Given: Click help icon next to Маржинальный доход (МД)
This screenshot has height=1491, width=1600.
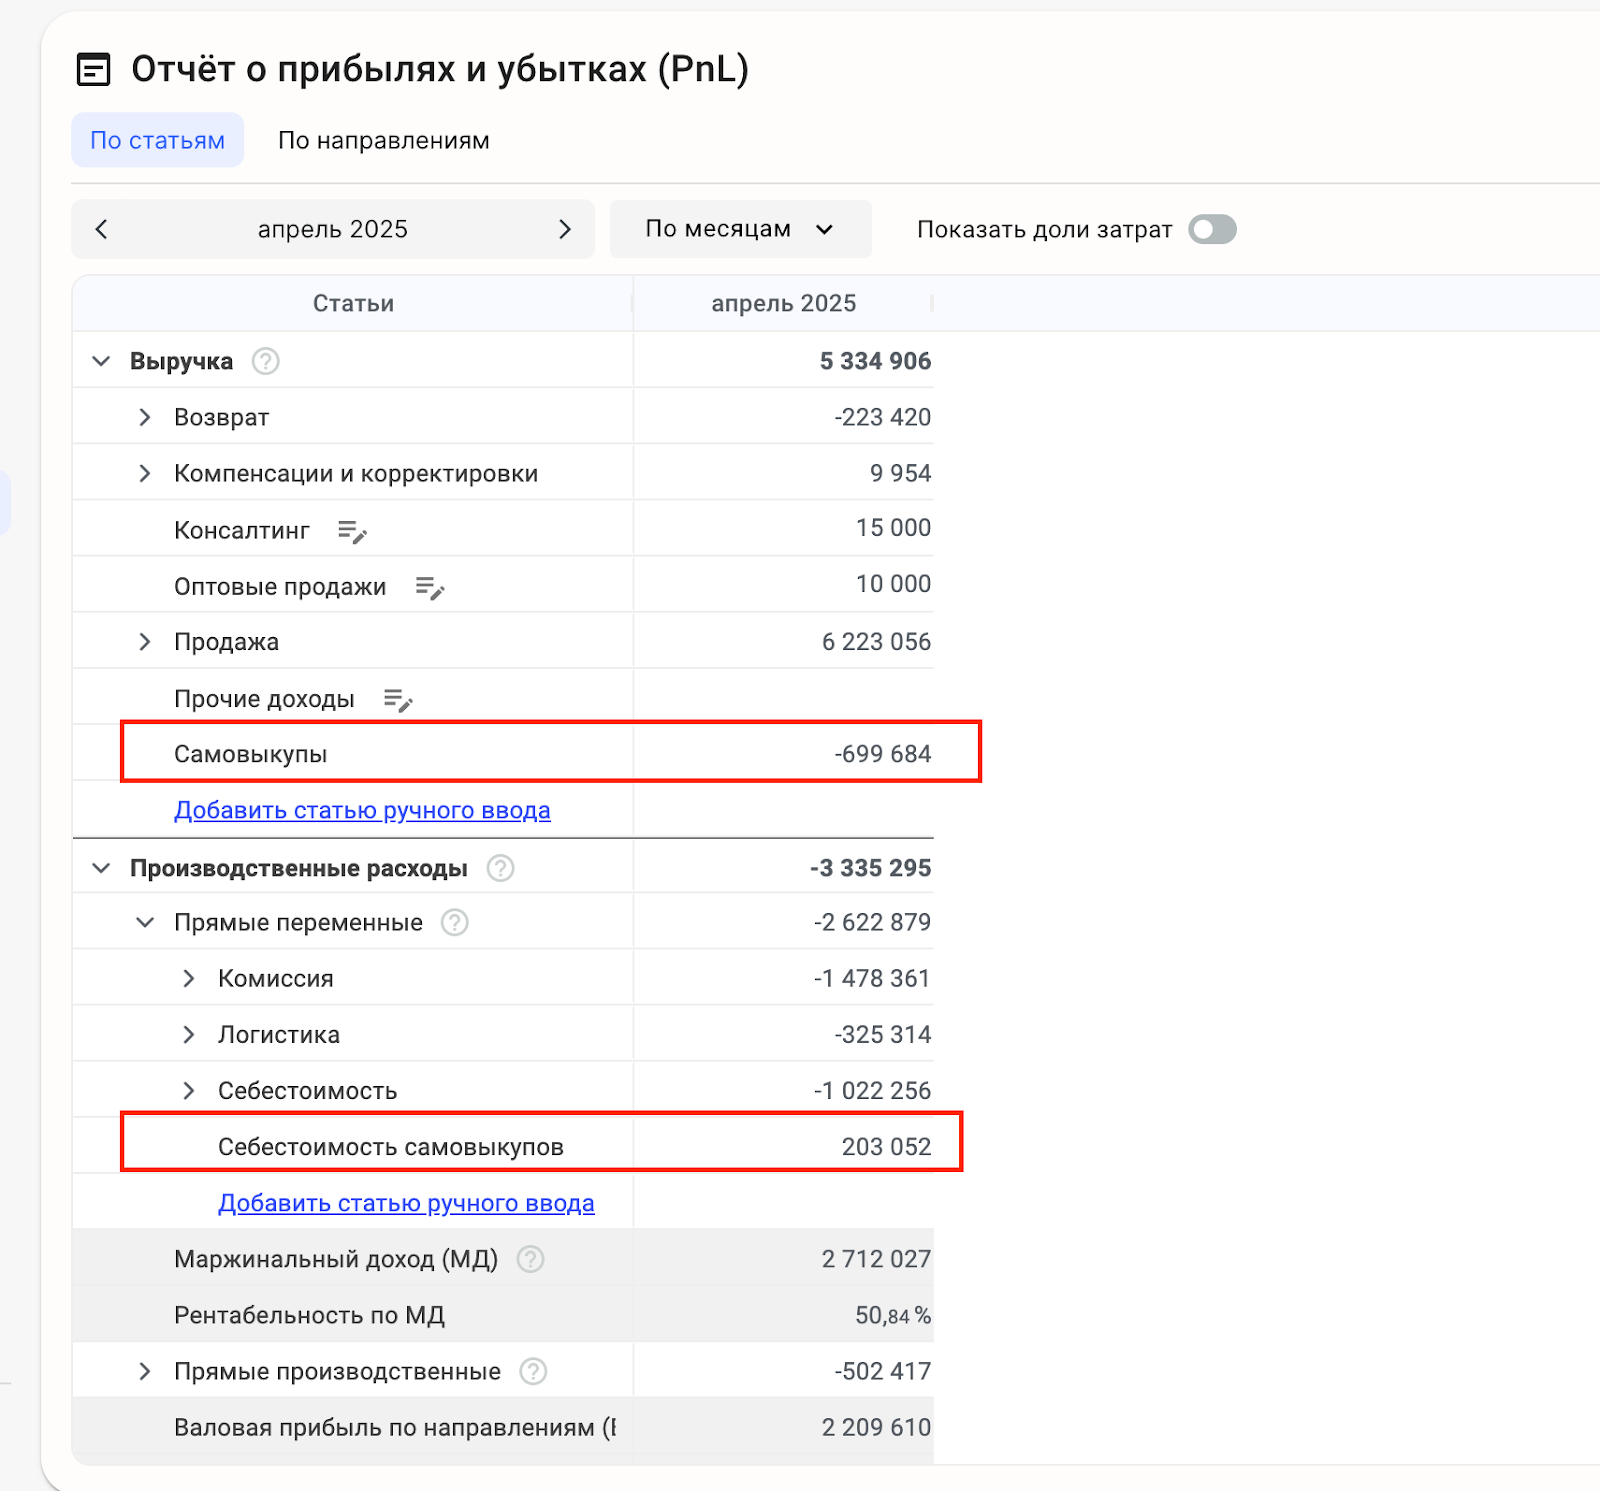Looking at the screenshot, I should (530, 1259).
